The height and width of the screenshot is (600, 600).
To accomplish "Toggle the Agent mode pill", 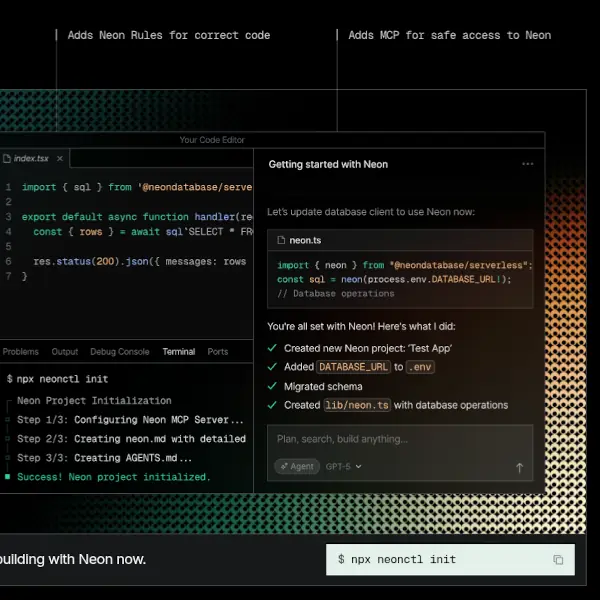I will 296,466.
